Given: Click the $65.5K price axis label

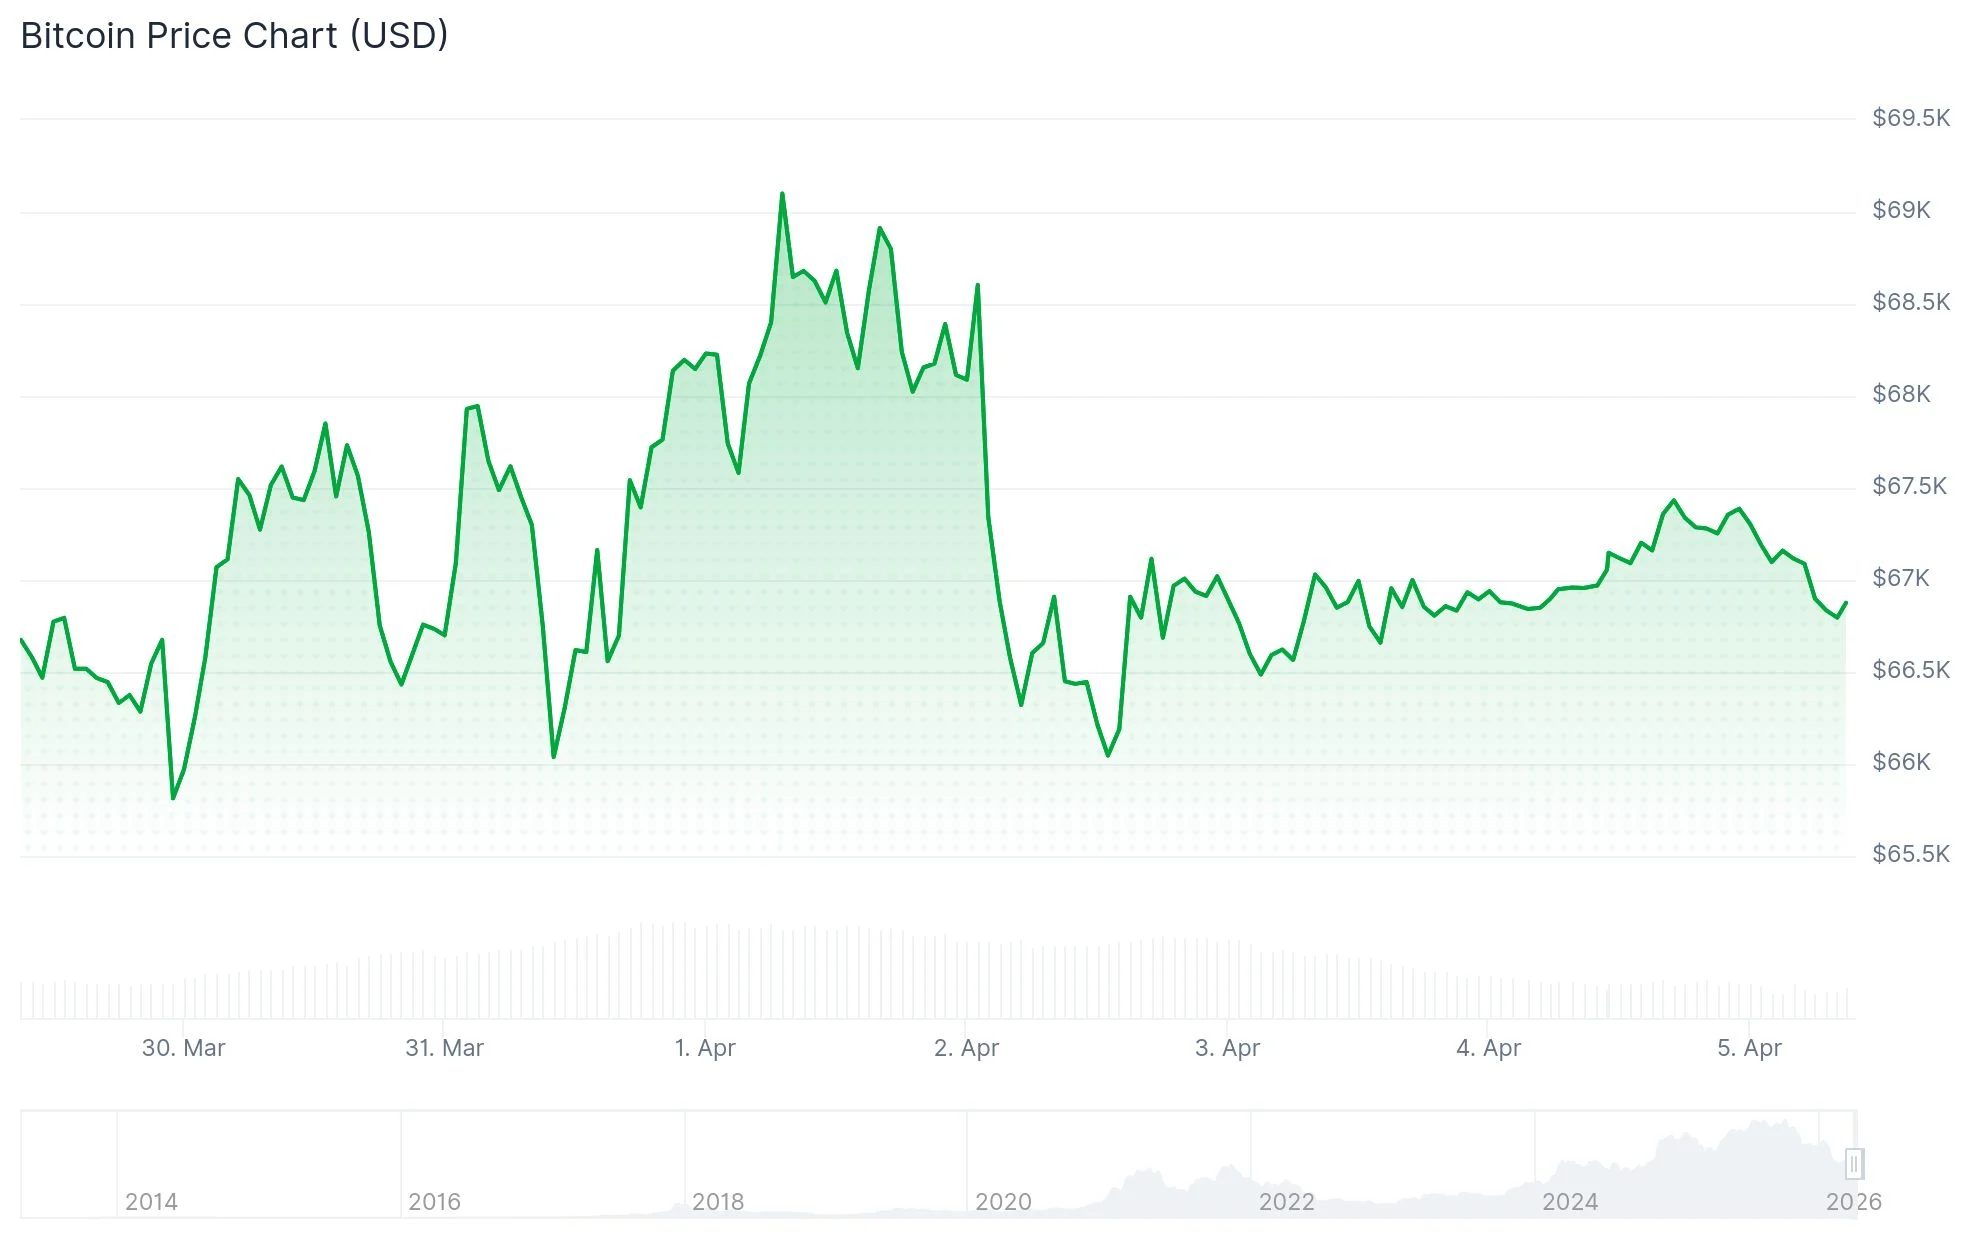Looking at the screenshot, I should [1910, 854].
